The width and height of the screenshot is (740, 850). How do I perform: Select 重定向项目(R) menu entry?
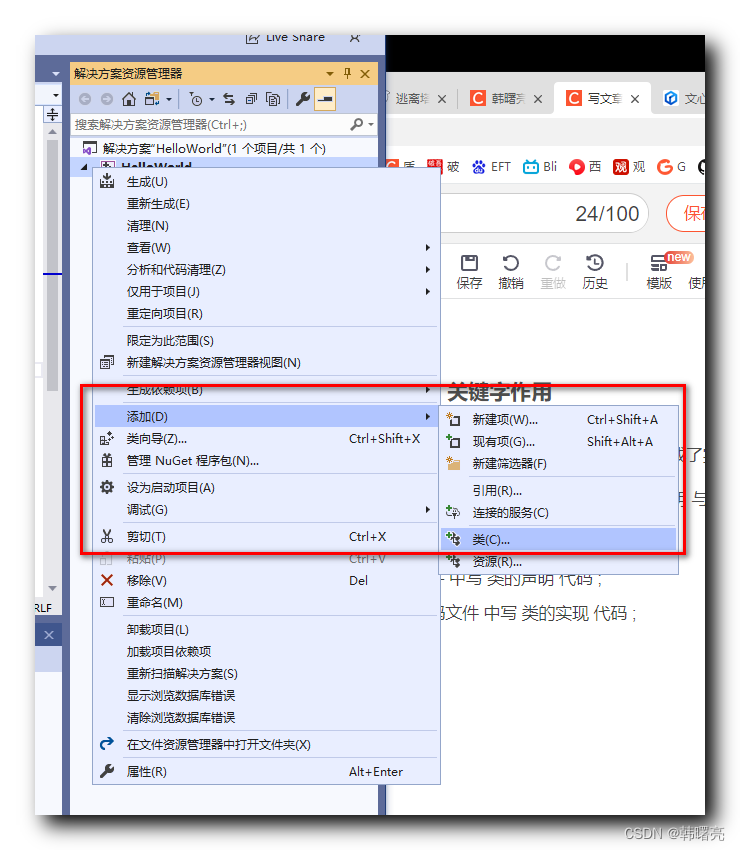[266, 314]
